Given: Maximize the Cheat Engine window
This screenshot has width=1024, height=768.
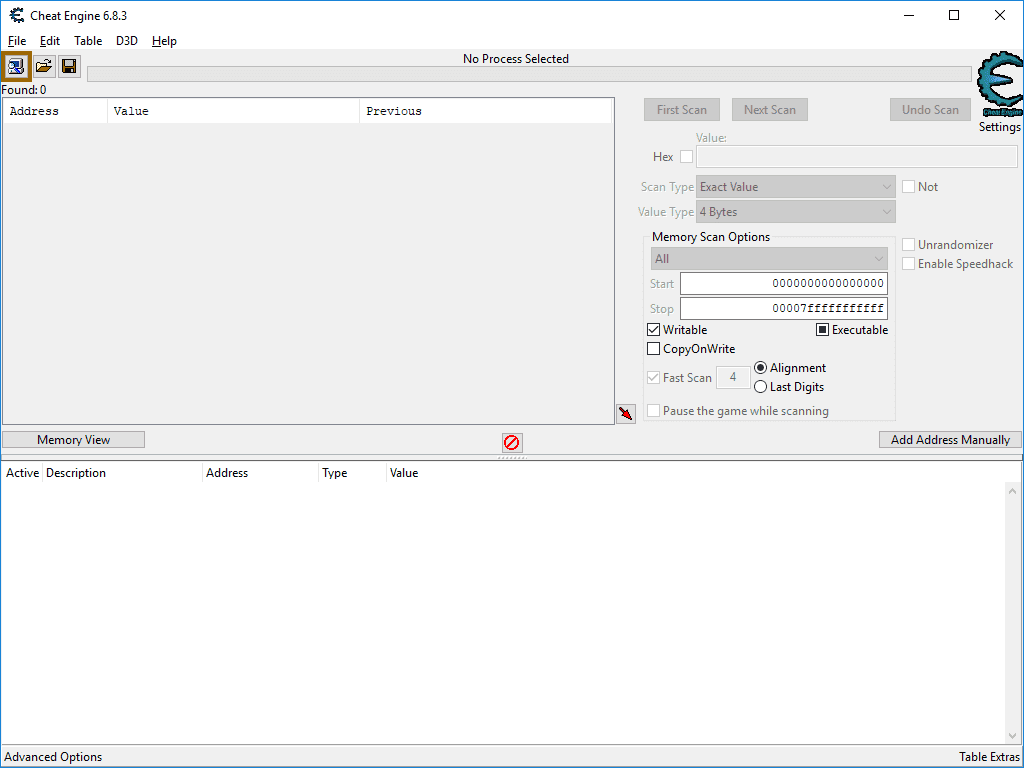Looking at the screenshot, I should click(954, 15).
